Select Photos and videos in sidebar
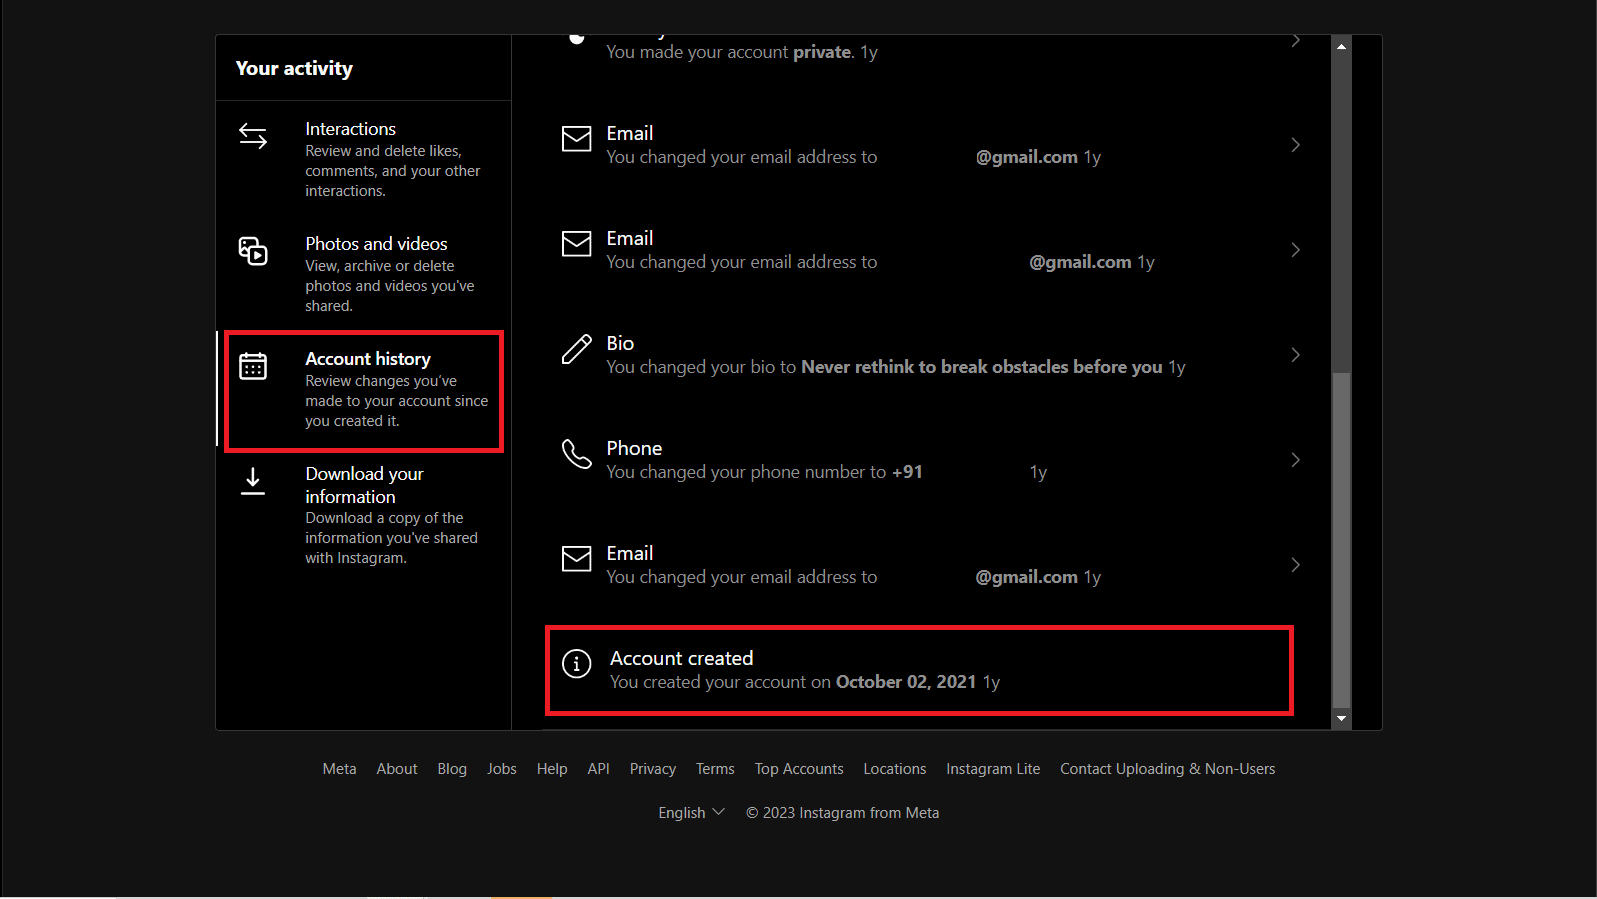 (x=376, y=244)
